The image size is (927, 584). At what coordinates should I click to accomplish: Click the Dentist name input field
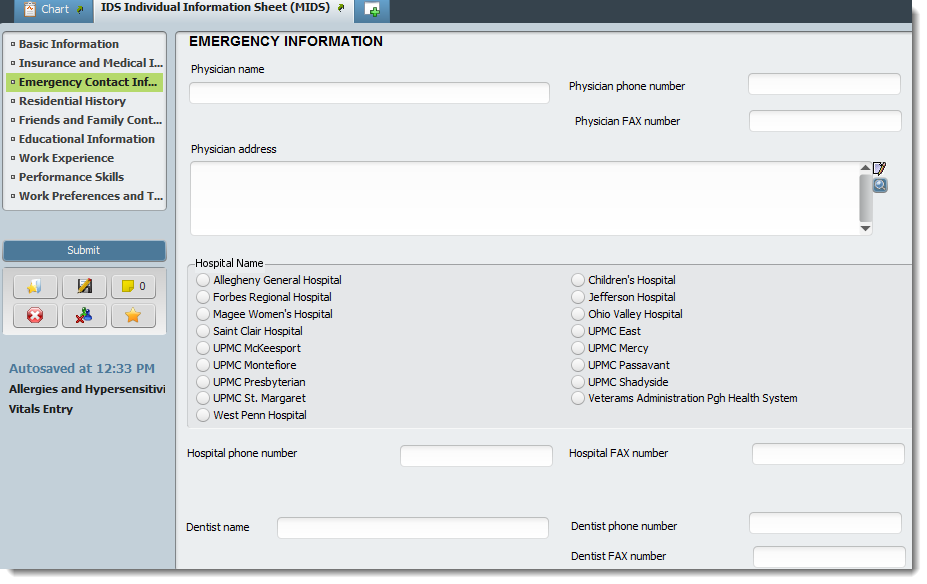(413, 528)
